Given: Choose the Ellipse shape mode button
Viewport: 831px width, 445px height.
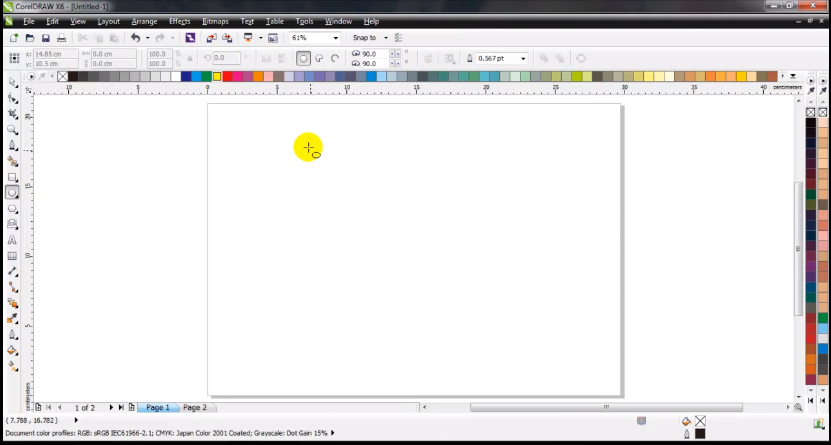Looking at the screenshot, I should coord(303,58).
